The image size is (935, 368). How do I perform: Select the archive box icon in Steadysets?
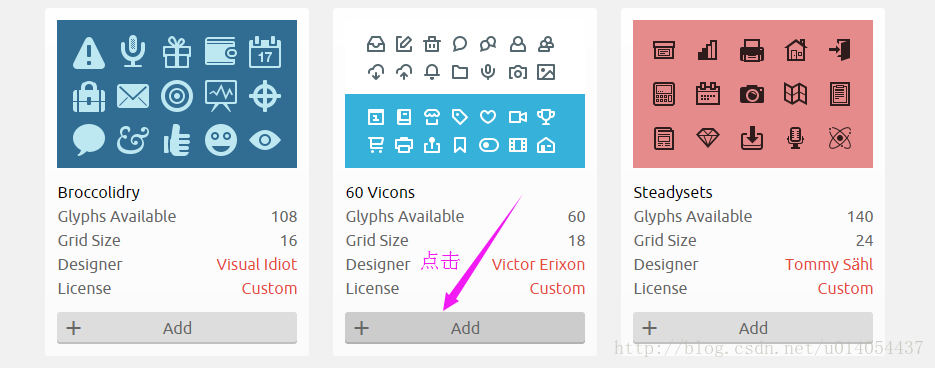[664, 50]
